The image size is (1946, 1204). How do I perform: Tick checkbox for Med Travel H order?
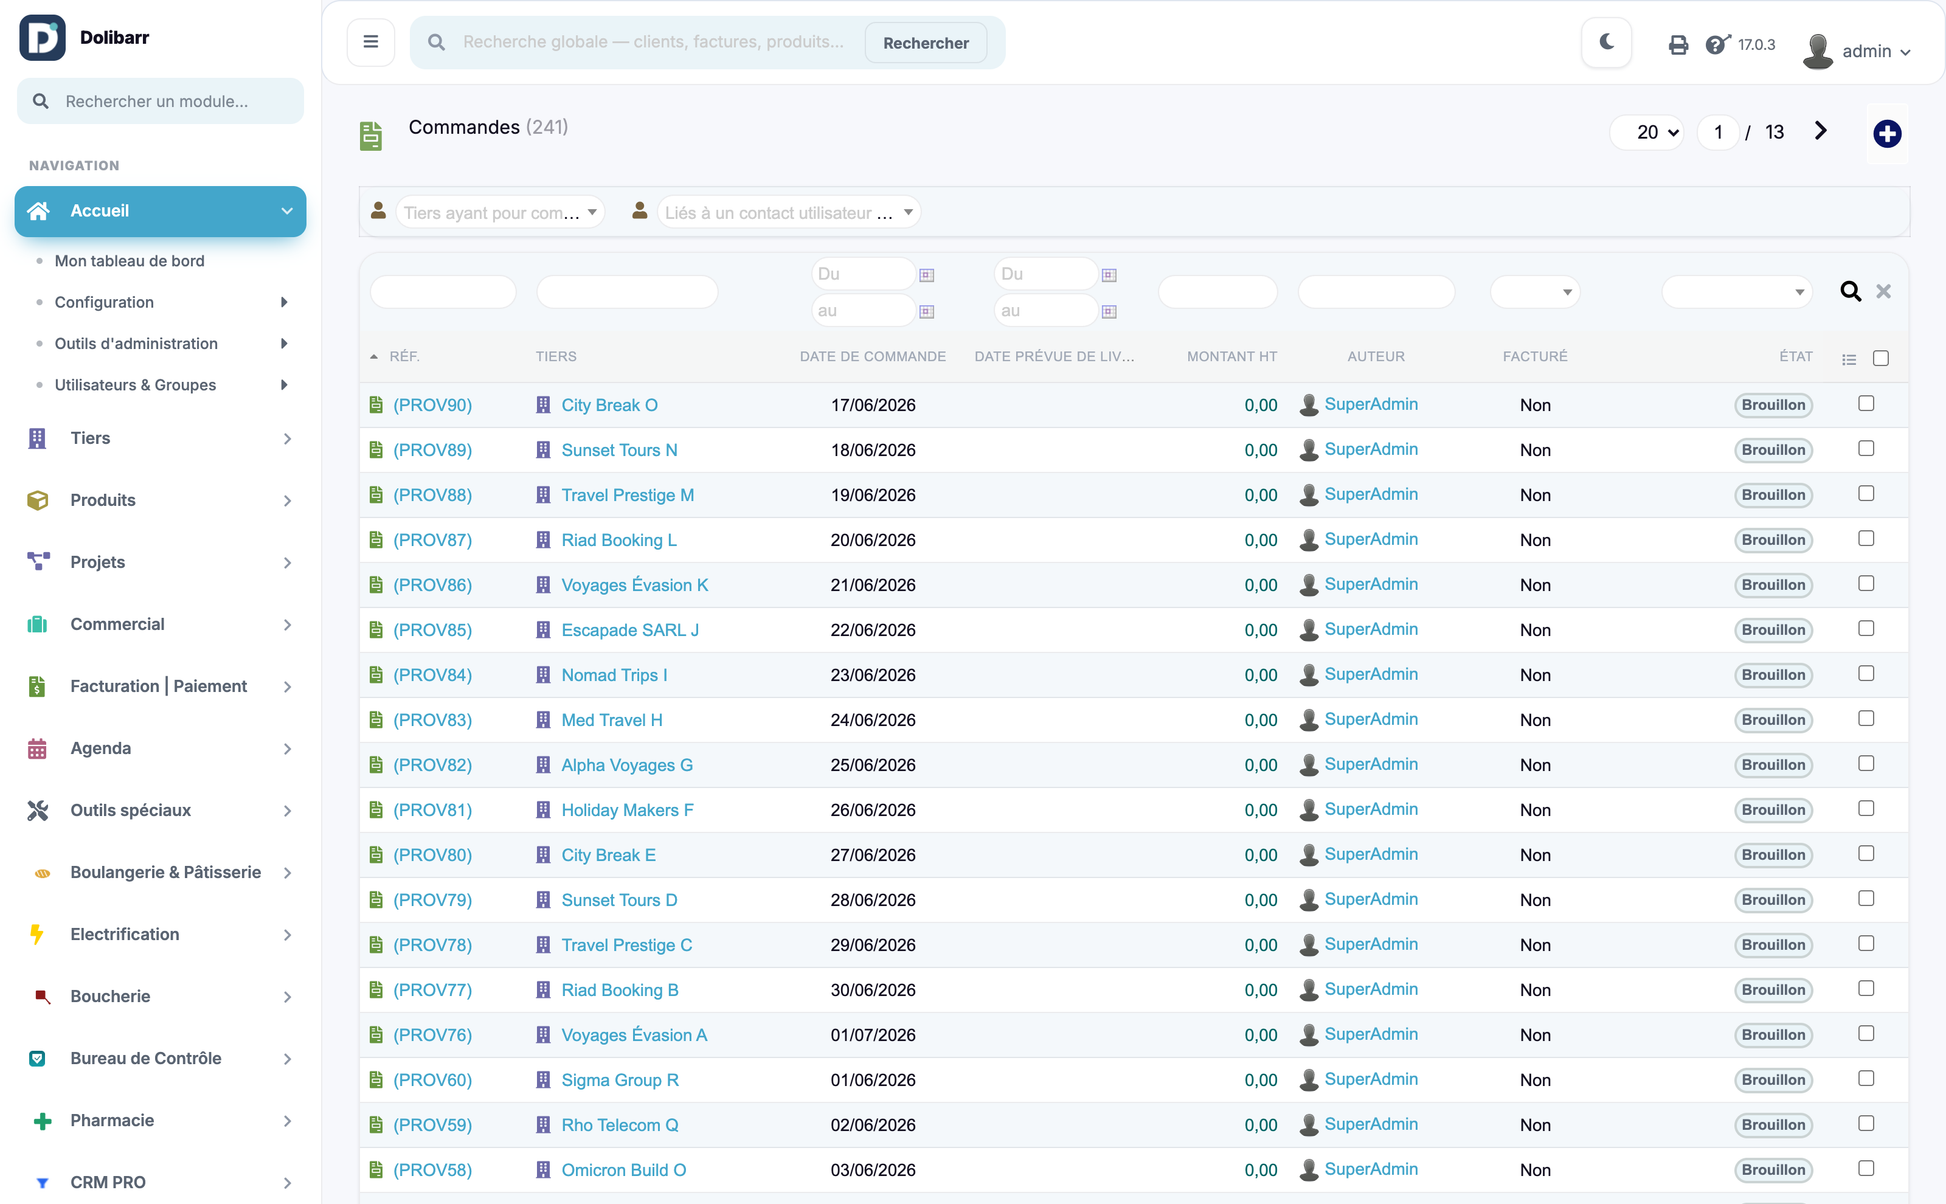(x=1866, y=719)
